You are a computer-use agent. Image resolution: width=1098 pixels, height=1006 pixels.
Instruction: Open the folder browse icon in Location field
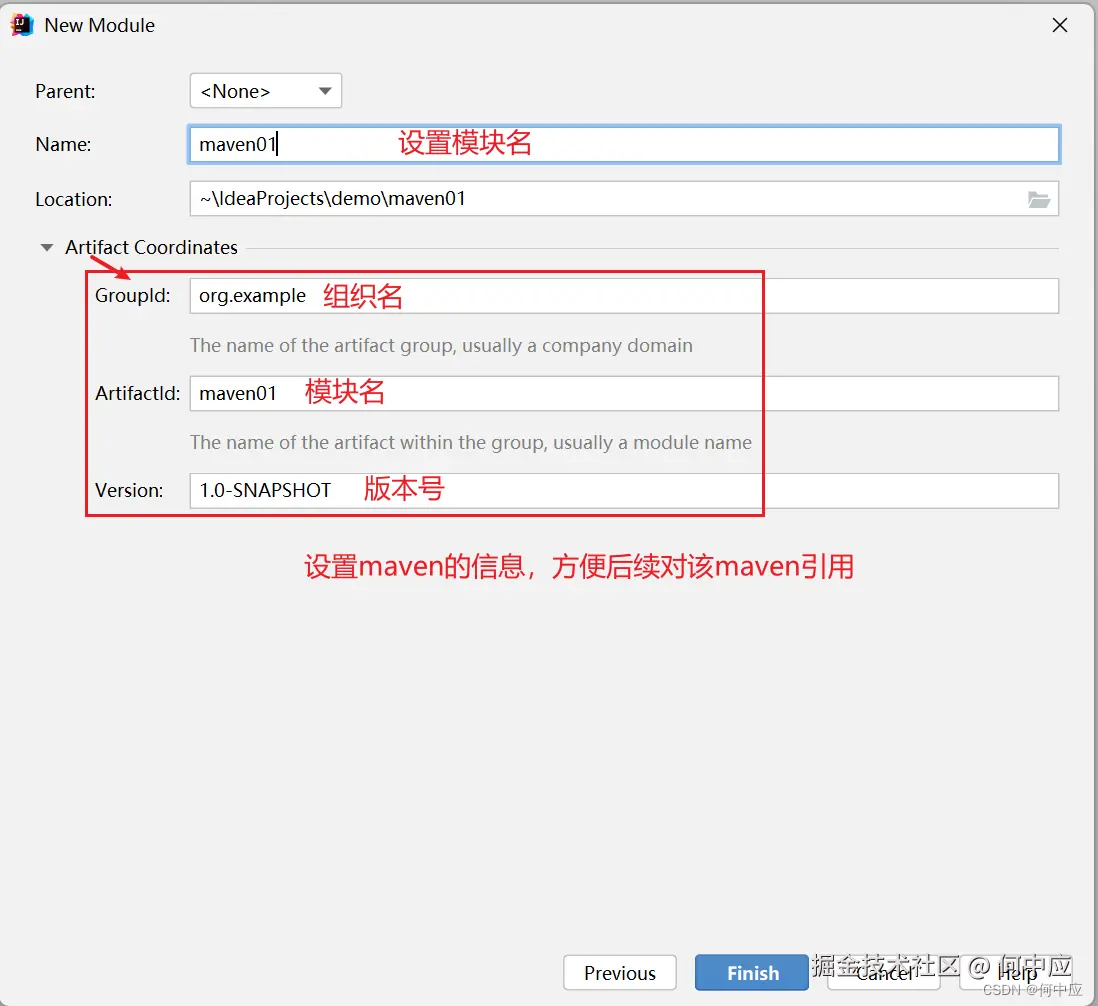point(1038,200)
